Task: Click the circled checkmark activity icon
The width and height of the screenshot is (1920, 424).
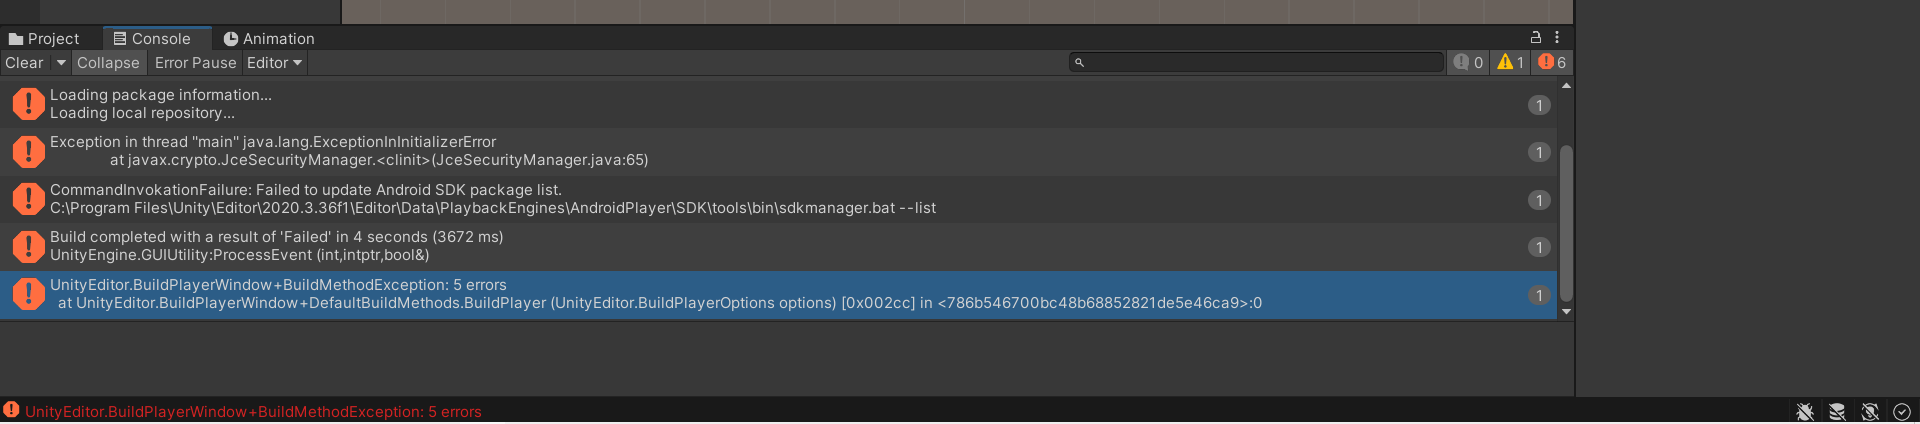Action: [1902, 411]
